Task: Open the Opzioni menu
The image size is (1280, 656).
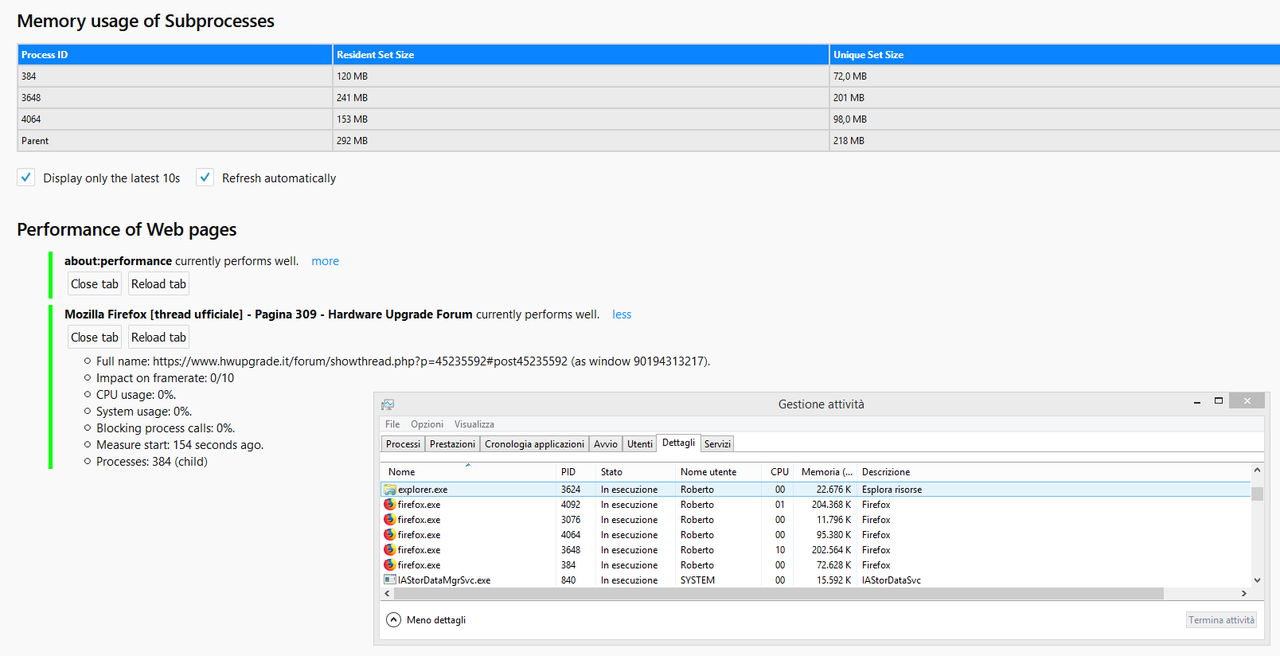Action: [427, 424]
